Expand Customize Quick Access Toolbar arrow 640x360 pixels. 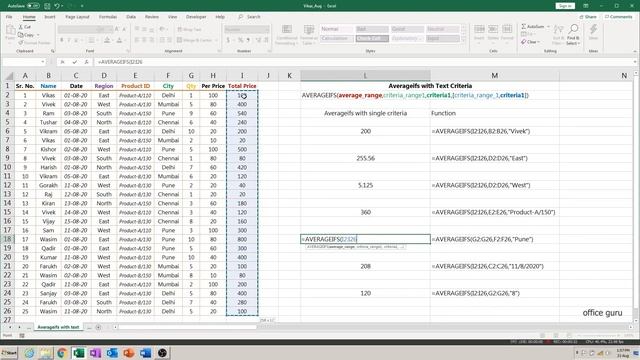pyautogui.click(x=82, y=6)
